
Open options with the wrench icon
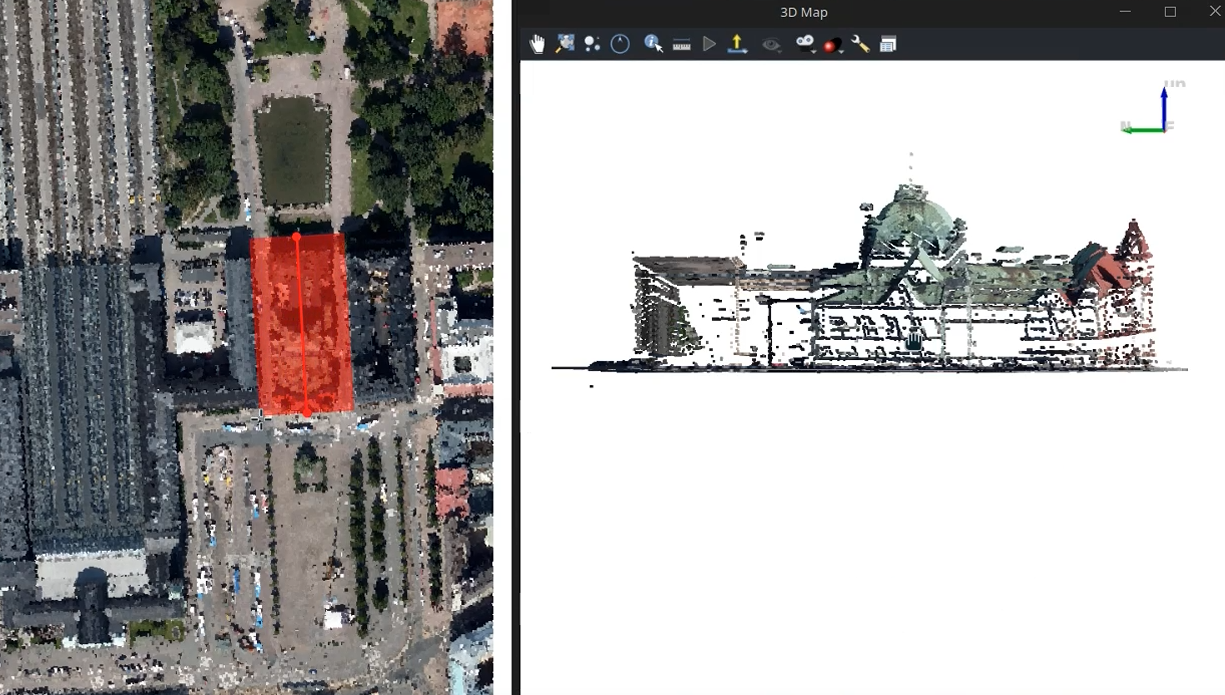coord(860,44)
